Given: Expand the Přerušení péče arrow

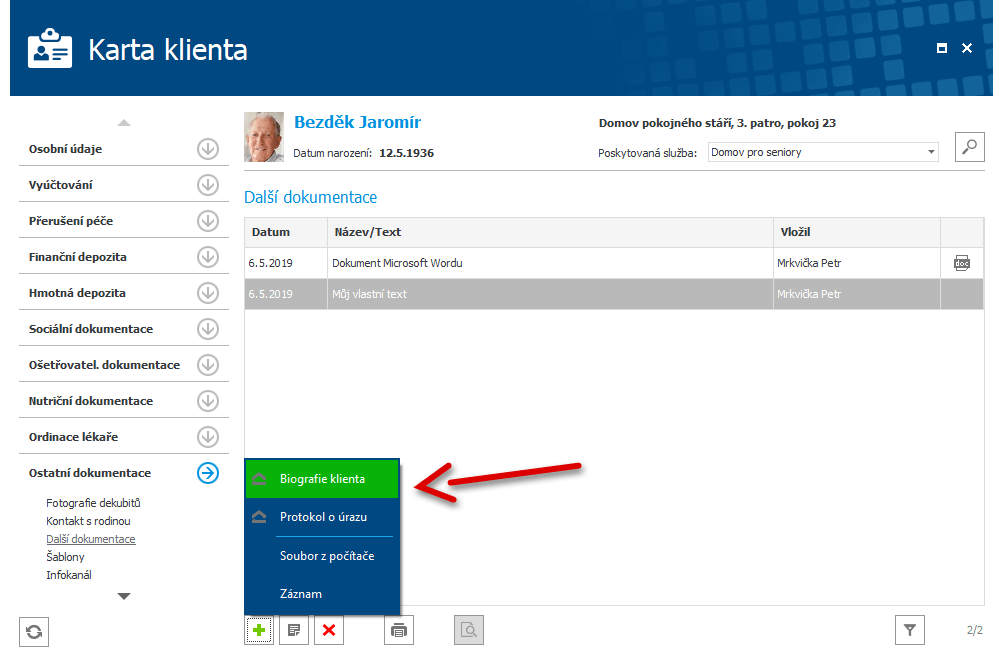Looking at the screenshot, I should (208, 221).
